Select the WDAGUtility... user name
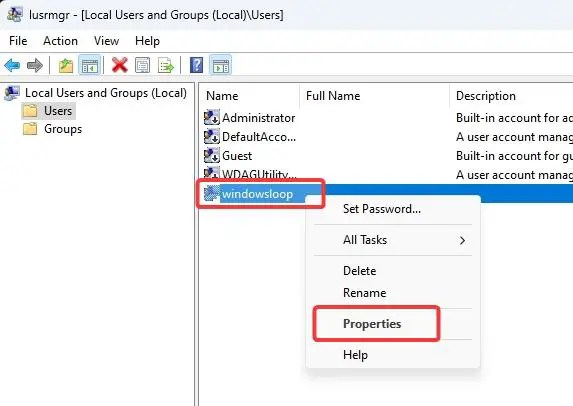 click(259, 174)
